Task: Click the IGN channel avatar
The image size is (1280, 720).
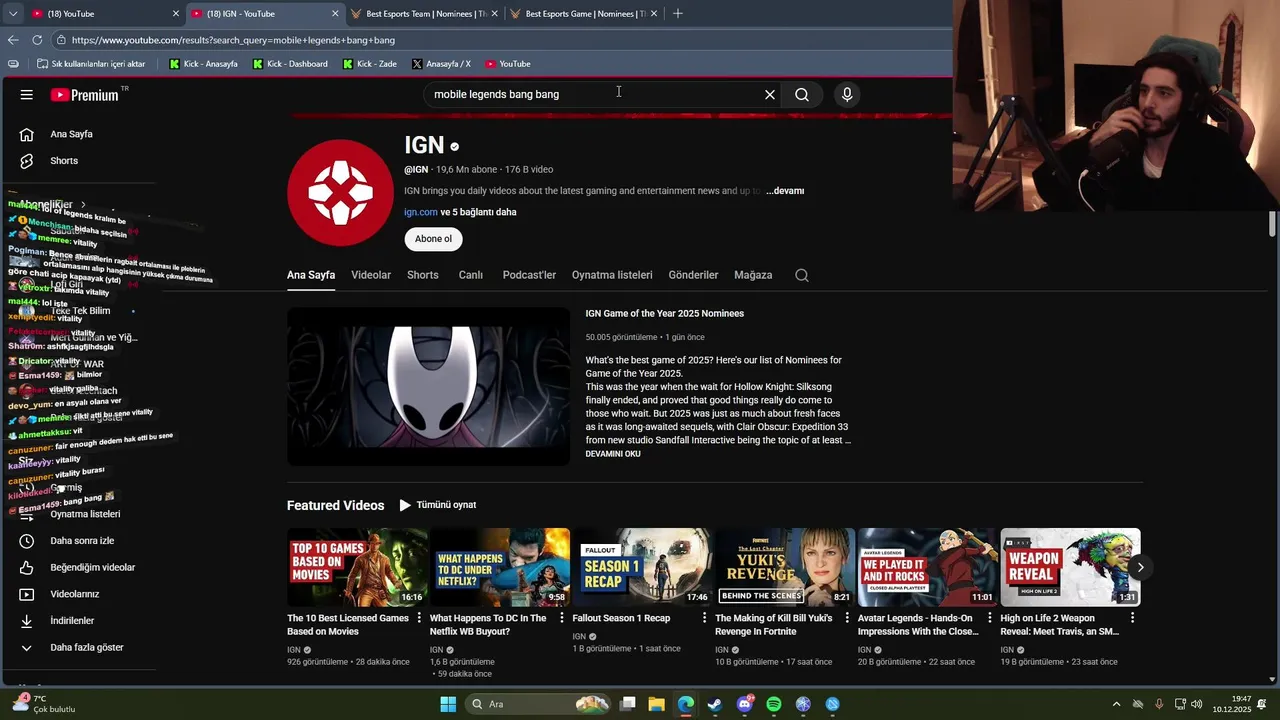Action: tap(340, 192)
